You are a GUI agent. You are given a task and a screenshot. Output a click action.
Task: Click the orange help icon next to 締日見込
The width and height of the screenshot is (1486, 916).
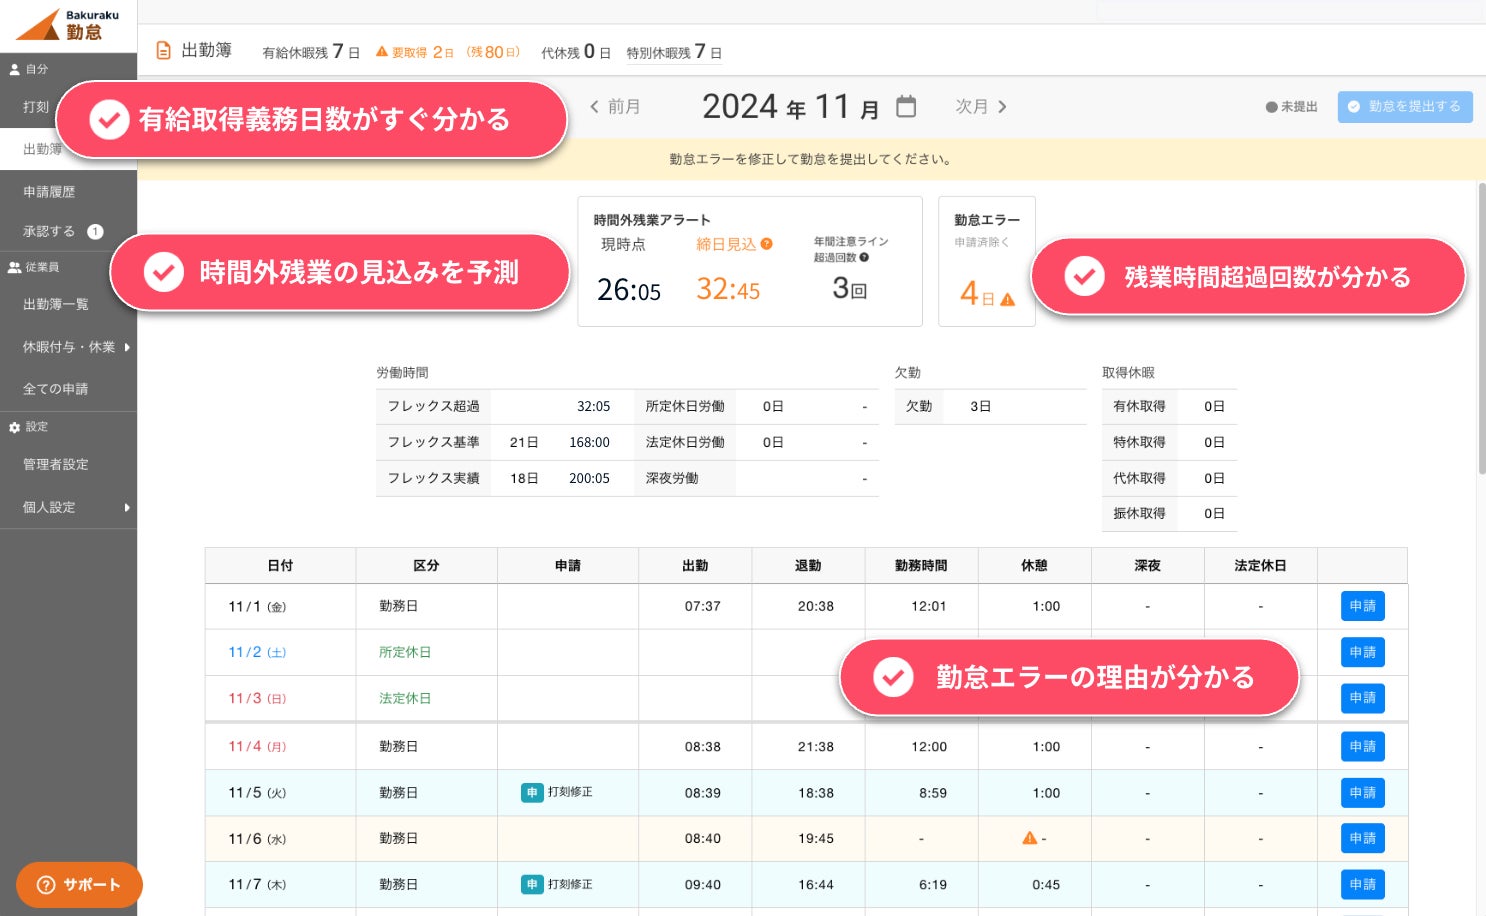[x=767, y=244]
